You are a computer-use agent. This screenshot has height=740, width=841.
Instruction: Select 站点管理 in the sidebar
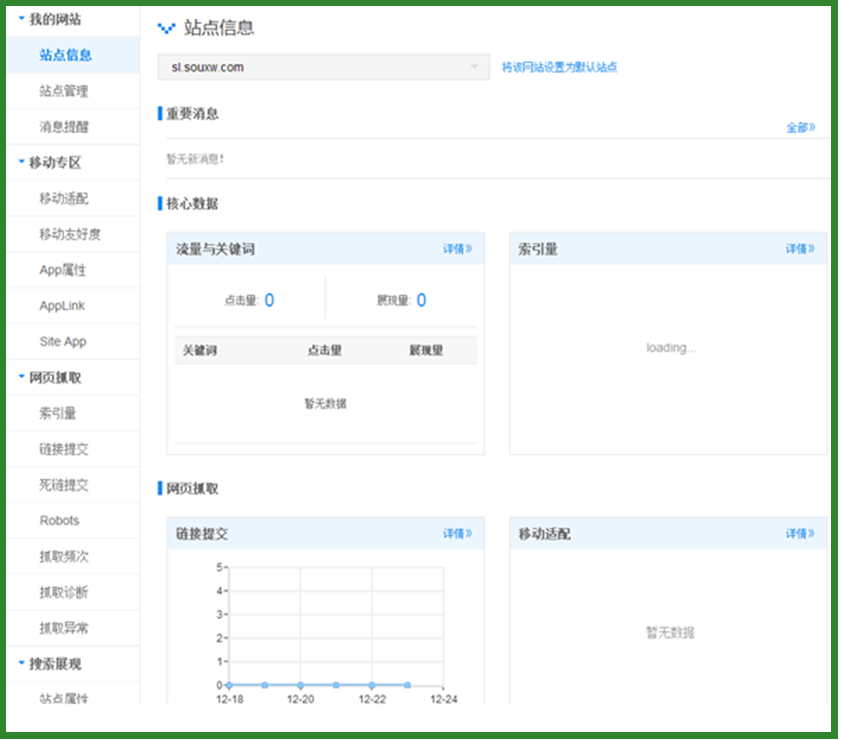[x=64, y=91]
